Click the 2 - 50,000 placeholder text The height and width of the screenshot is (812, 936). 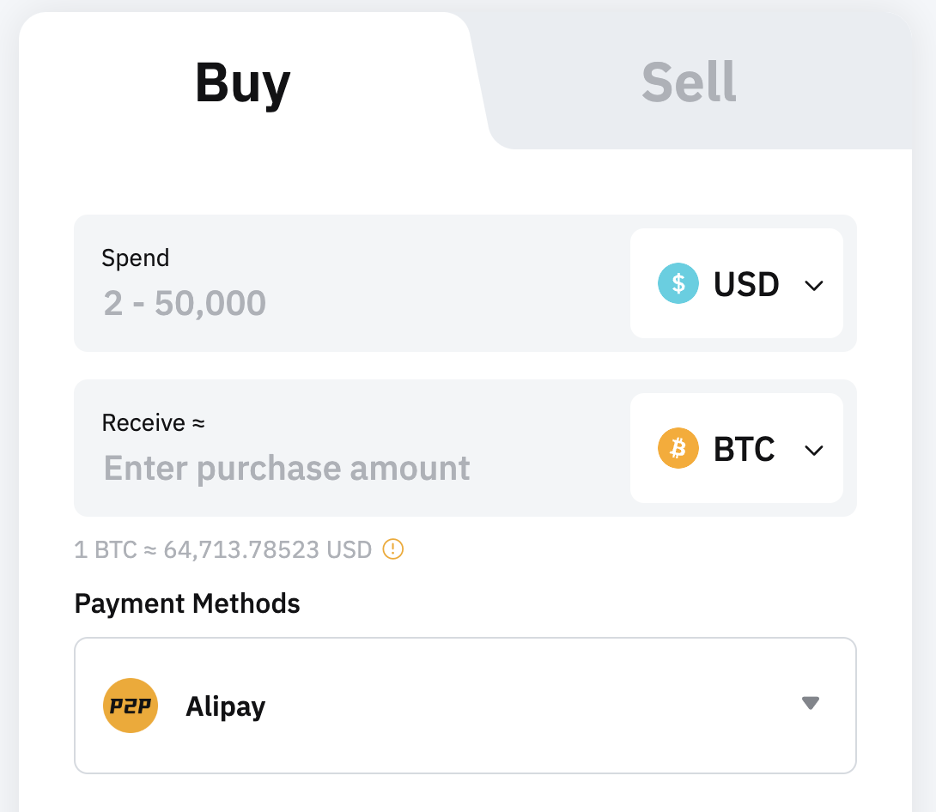pos(185,302)
